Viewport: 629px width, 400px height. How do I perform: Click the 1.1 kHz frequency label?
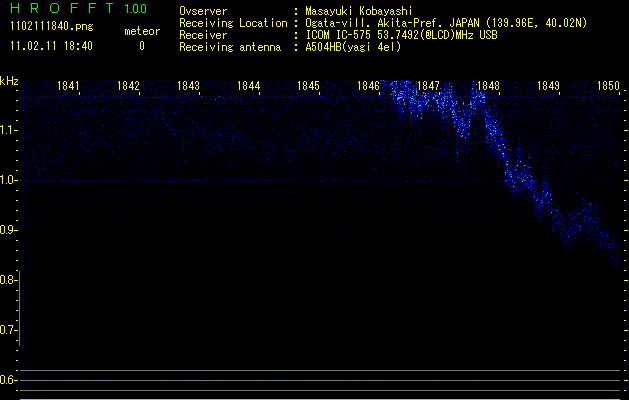click(8, 130)
